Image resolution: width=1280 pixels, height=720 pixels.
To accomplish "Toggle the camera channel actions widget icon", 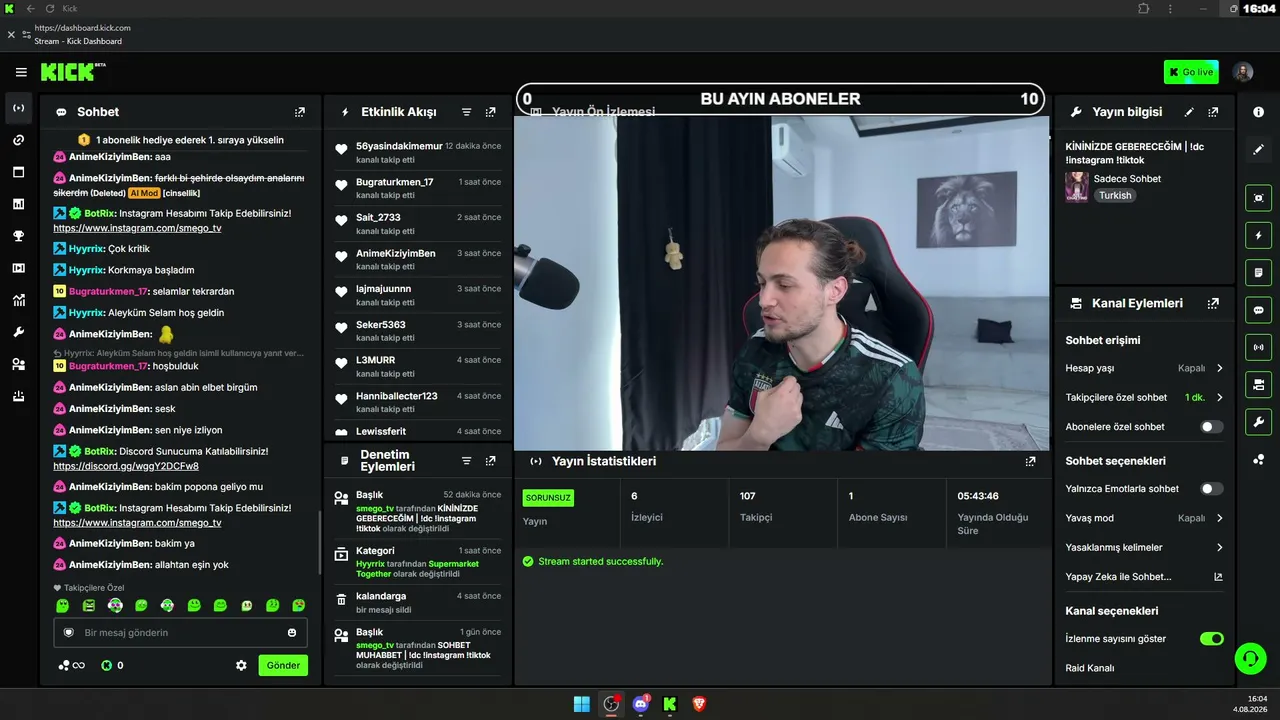I will tap(1258, 384).
